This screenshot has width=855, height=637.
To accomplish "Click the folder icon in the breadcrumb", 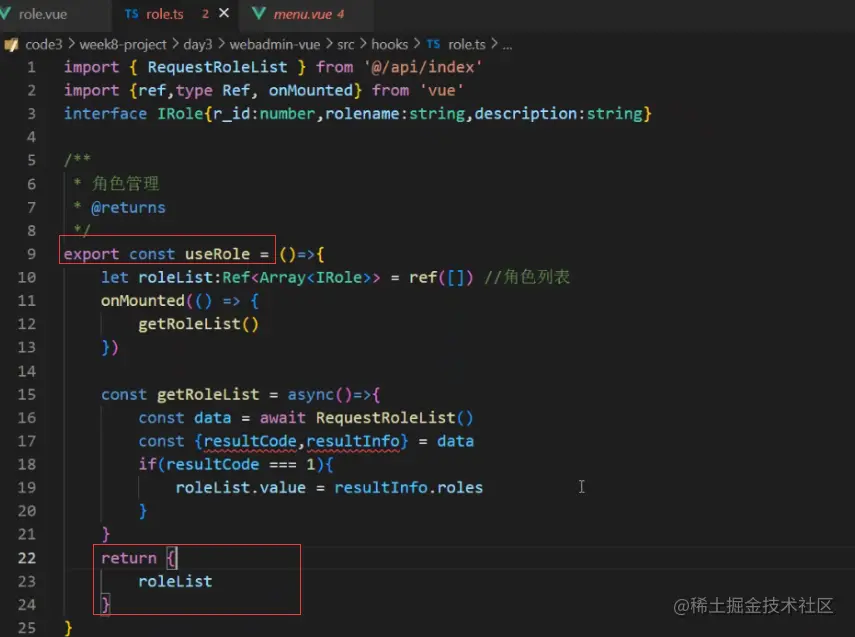I will [11, 44].
